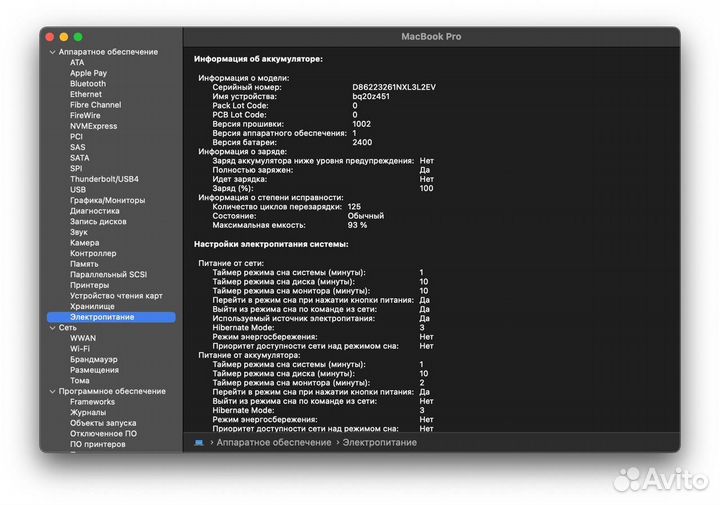Open the USB entry
The image size is (720, 505).
(x=78, y=190)
